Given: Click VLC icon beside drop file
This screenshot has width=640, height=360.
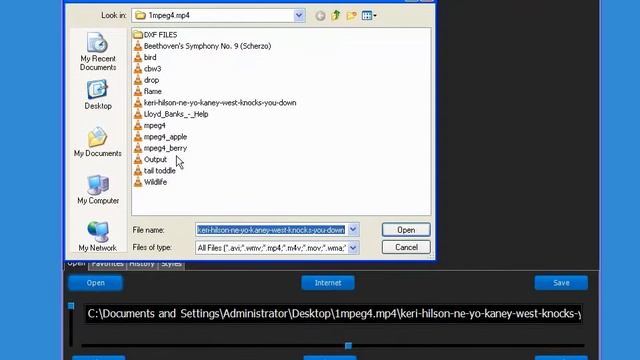Looking at the screenshot, I should pyautogui.click(x=138, y=80).
